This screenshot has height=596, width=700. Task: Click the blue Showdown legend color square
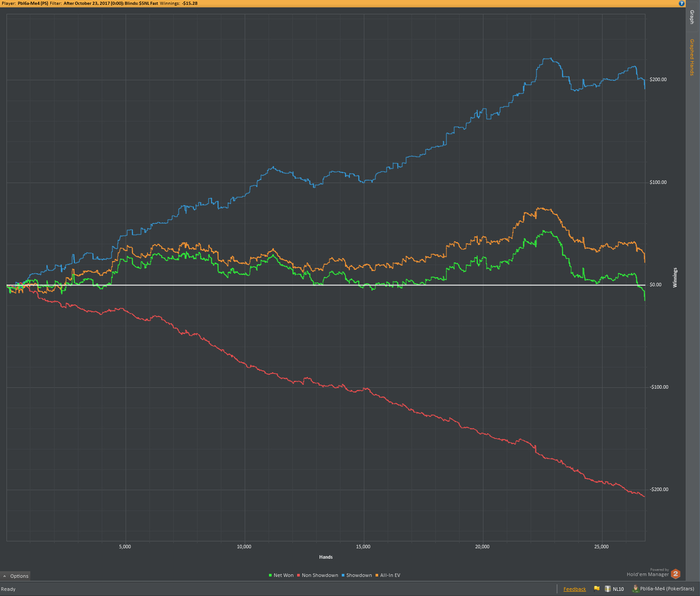343,575
